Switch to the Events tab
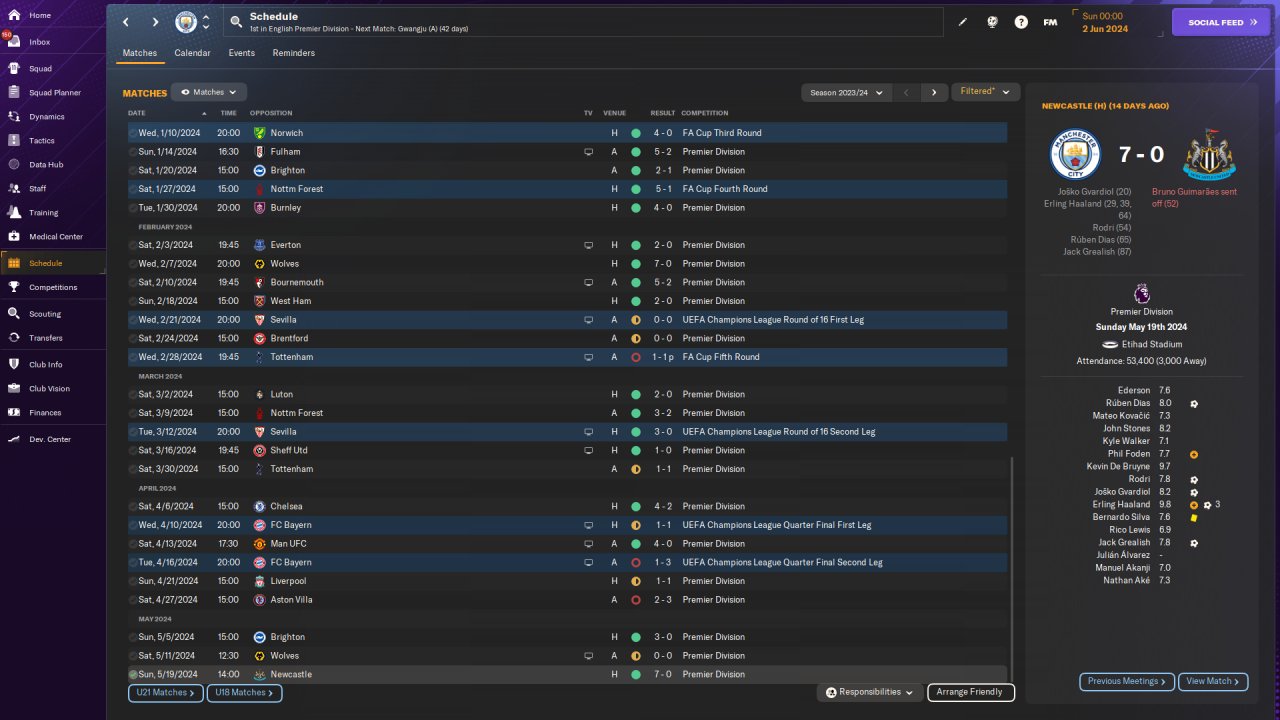This screenshot has height=720, width=1280. point(241,53)
